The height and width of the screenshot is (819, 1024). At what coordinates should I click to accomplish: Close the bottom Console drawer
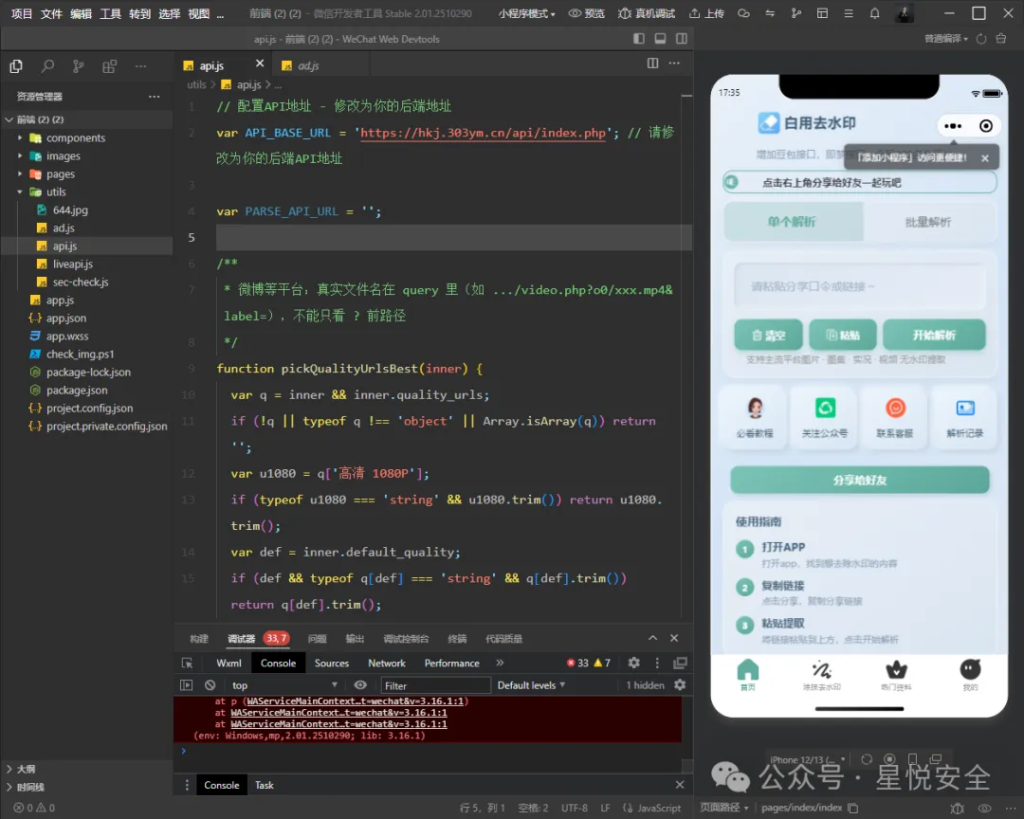pyautogui.click(x=680, y=785)
